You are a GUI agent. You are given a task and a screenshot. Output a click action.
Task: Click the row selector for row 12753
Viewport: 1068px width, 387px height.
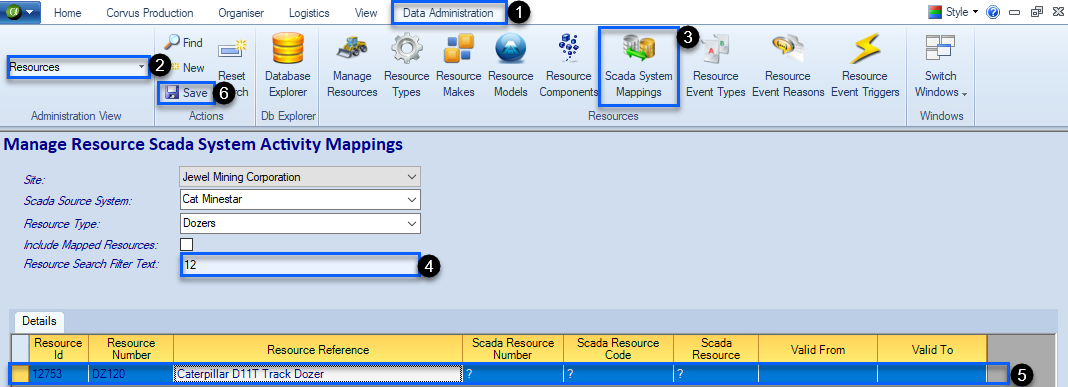(x=20, y=373)
